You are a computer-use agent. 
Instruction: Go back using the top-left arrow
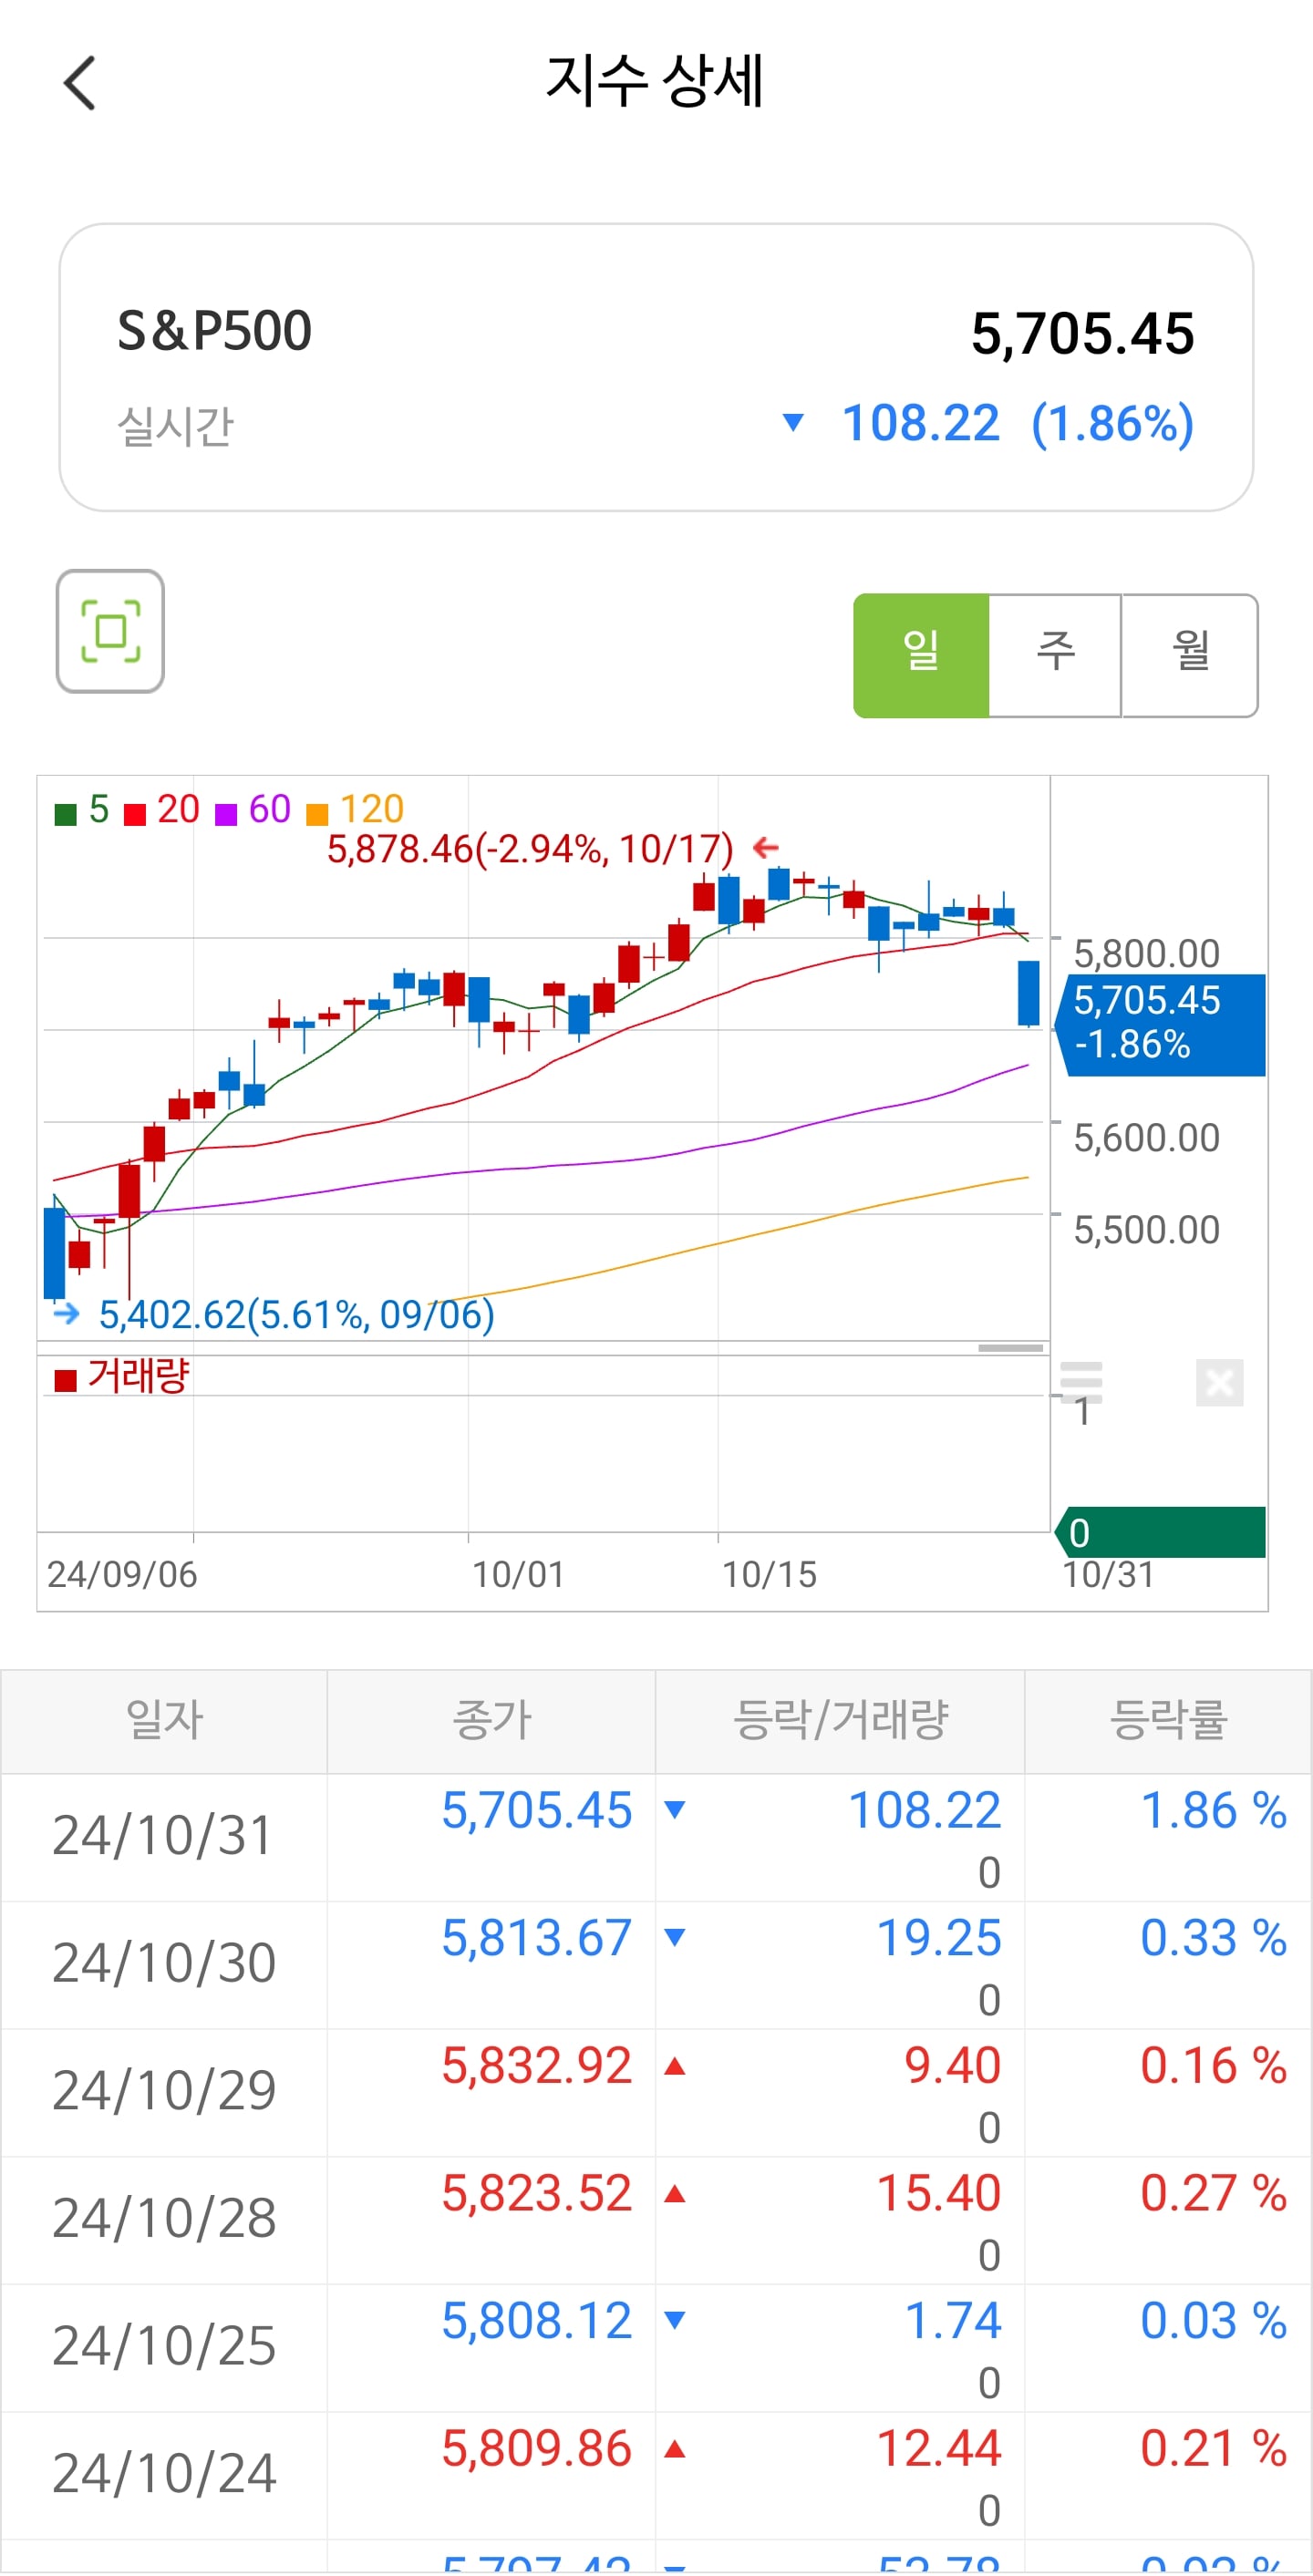pyautogui.click(x=79, y=83)
